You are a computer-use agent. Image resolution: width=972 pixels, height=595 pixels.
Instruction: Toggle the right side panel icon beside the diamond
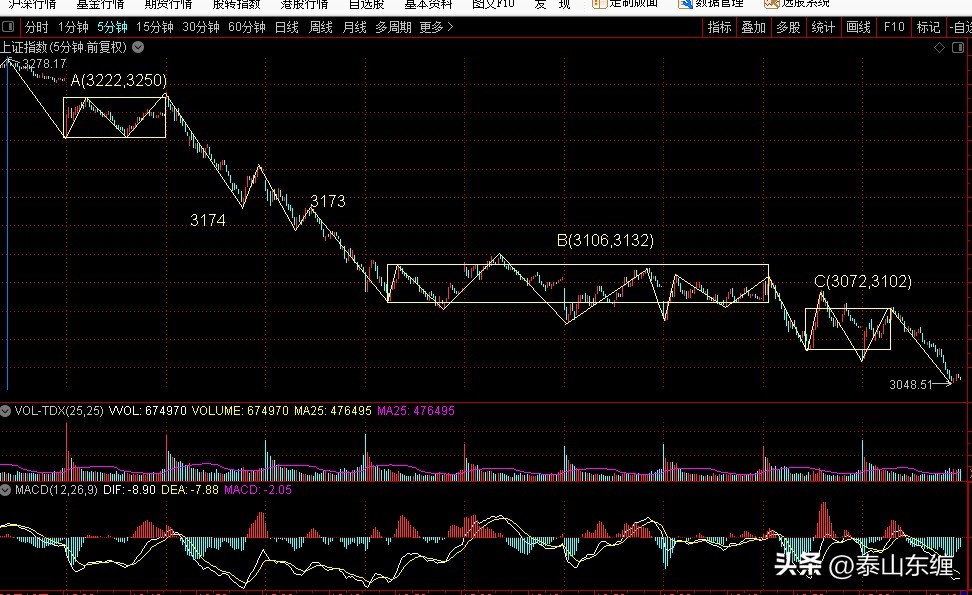point(958,48)
